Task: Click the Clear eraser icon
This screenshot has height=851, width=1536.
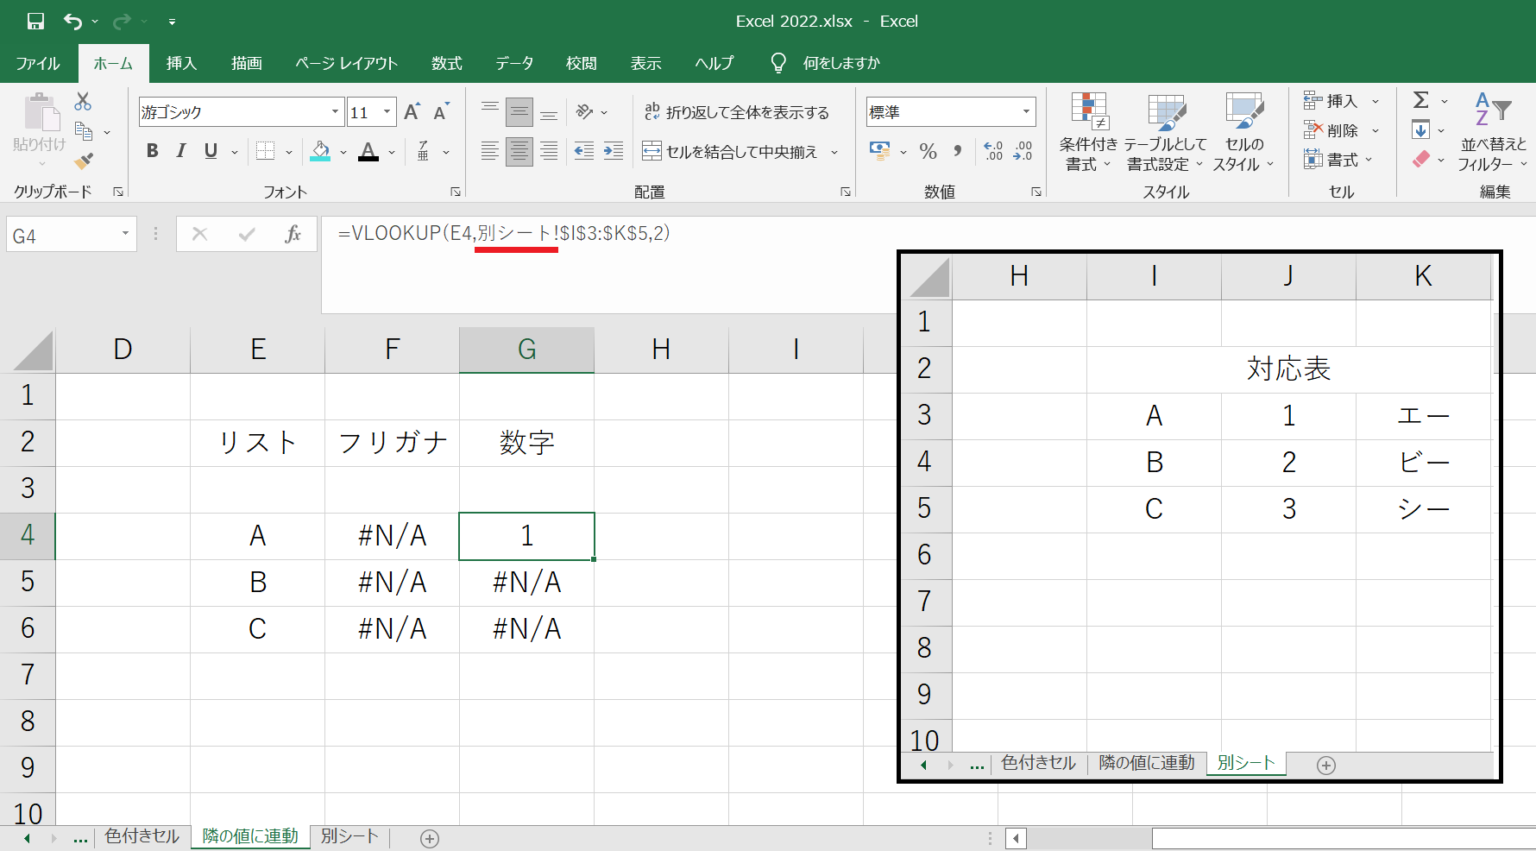Action: click(x=1421, y=159)
